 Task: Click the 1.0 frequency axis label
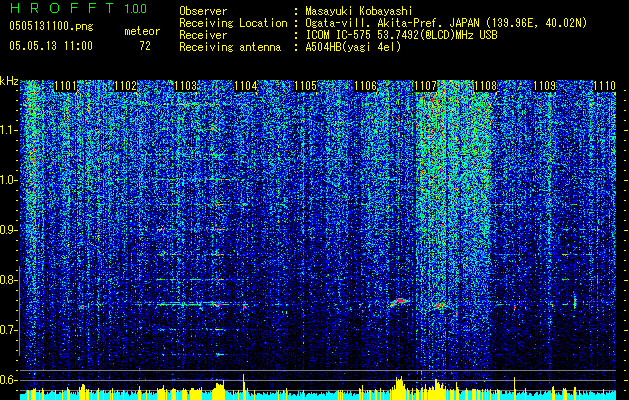9,180
